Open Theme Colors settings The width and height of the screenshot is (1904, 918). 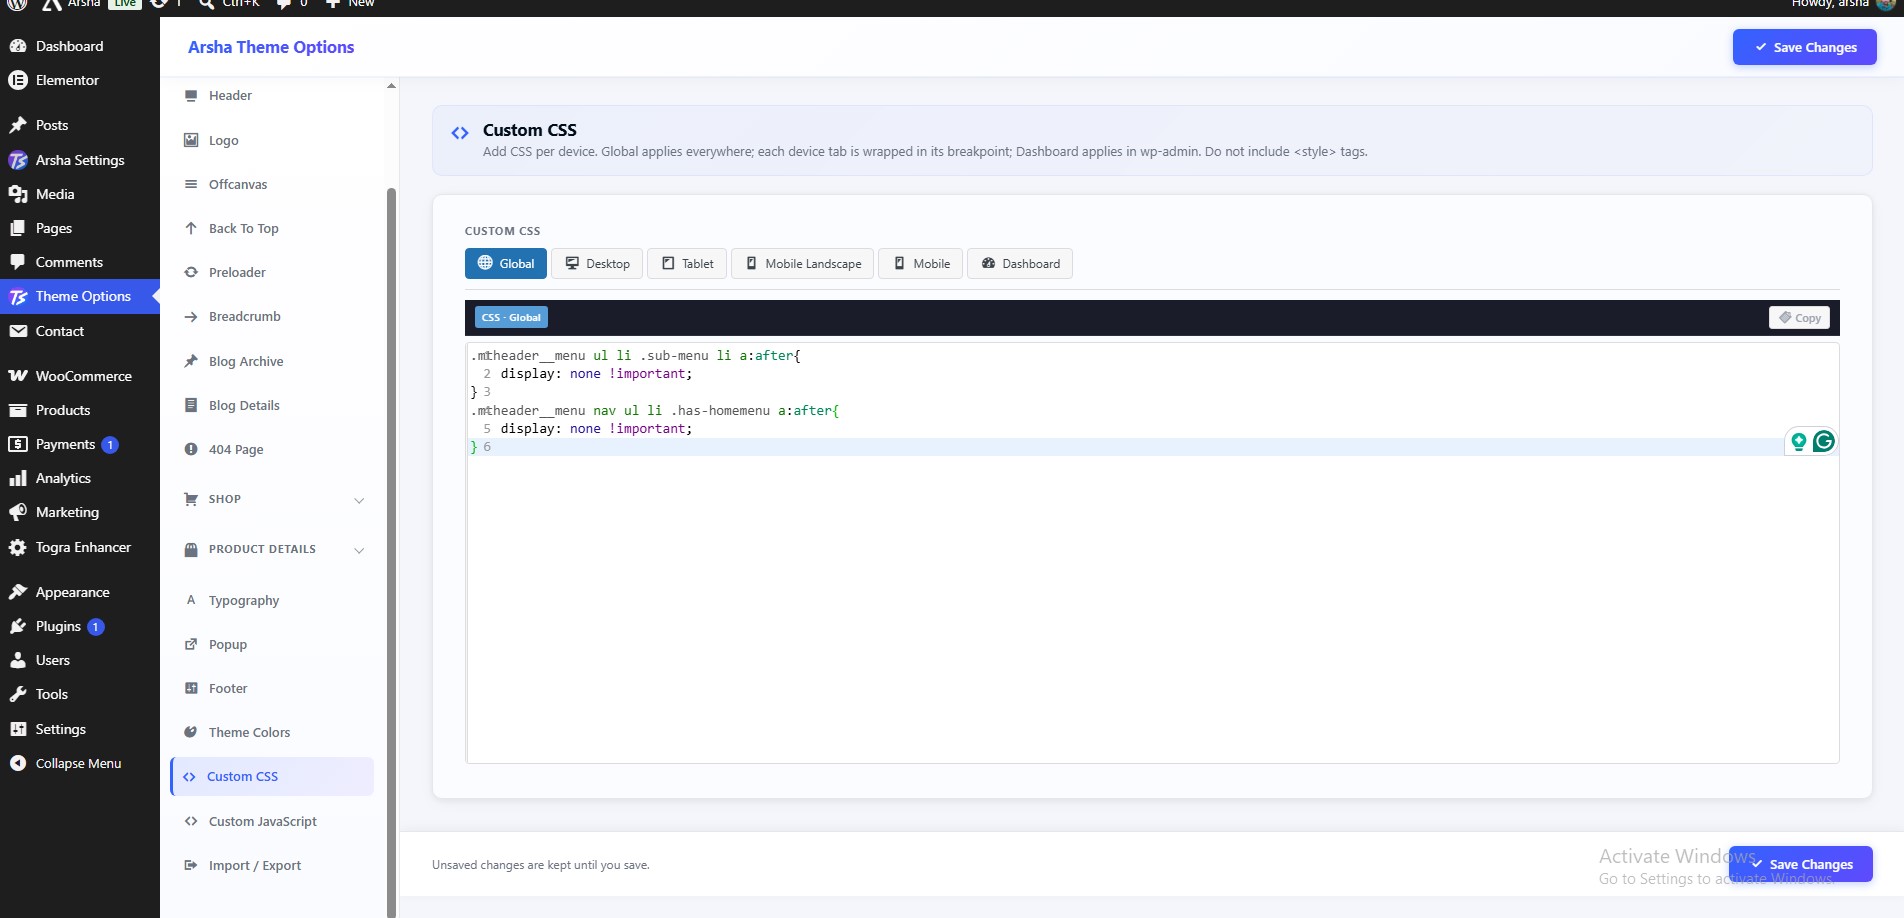249,732
